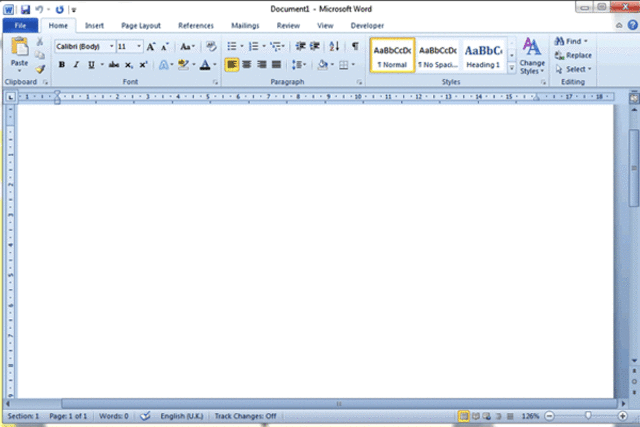Click the Text Effects icon
This screenshot has width=640, height=427.
[163, 64]
